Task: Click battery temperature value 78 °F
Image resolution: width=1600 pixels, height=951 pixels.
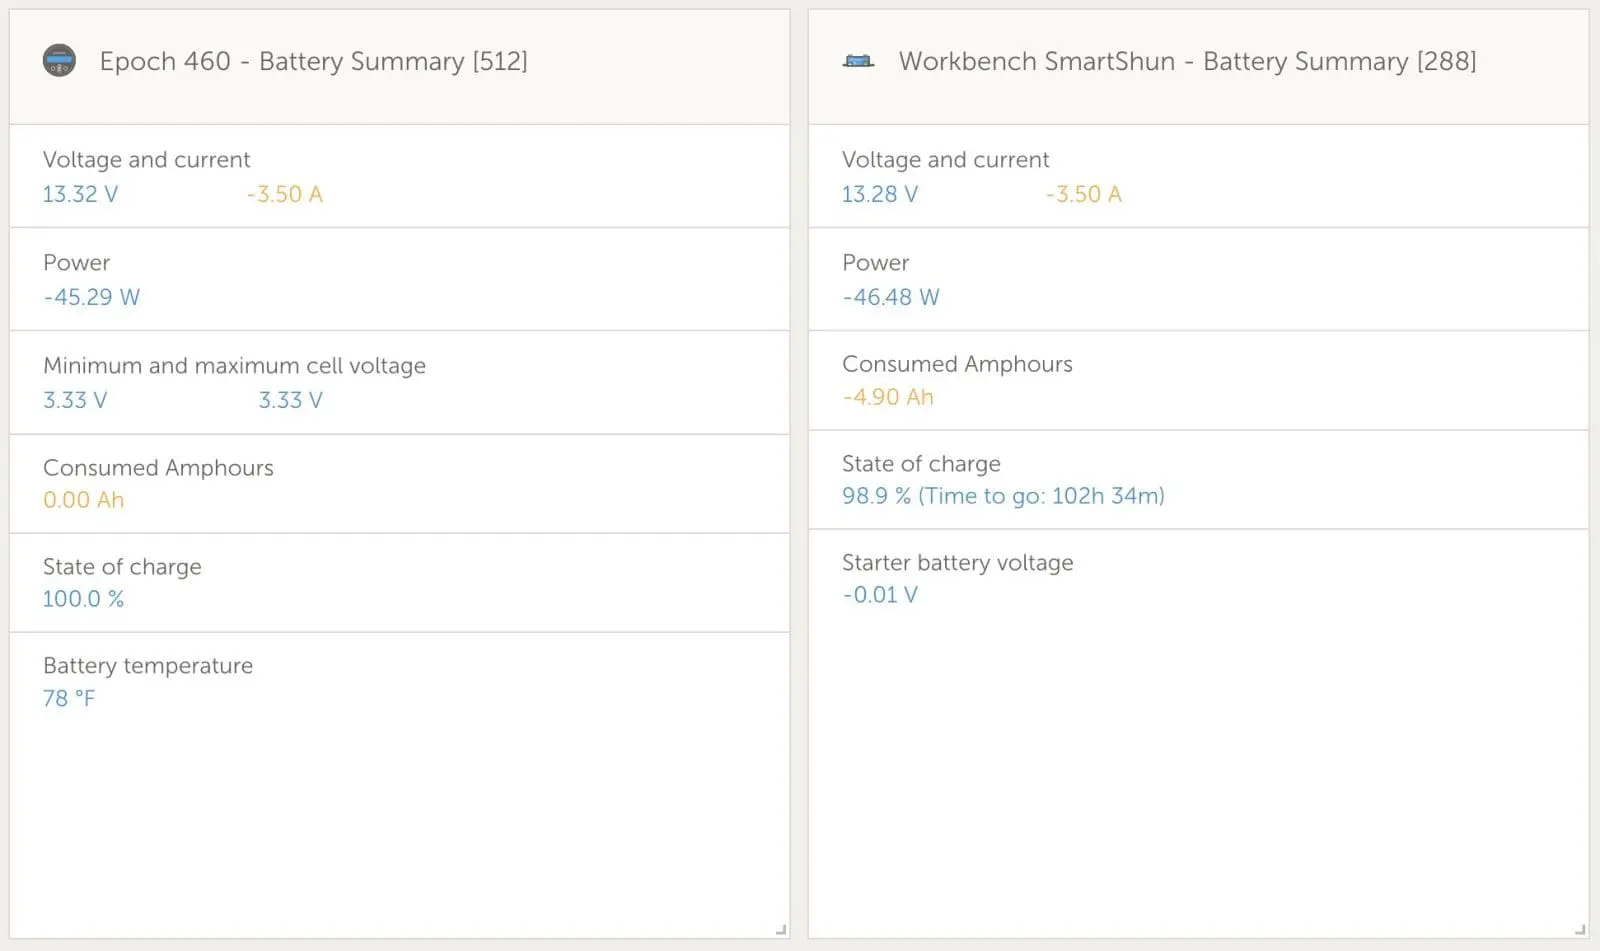Action: (68, 698)
